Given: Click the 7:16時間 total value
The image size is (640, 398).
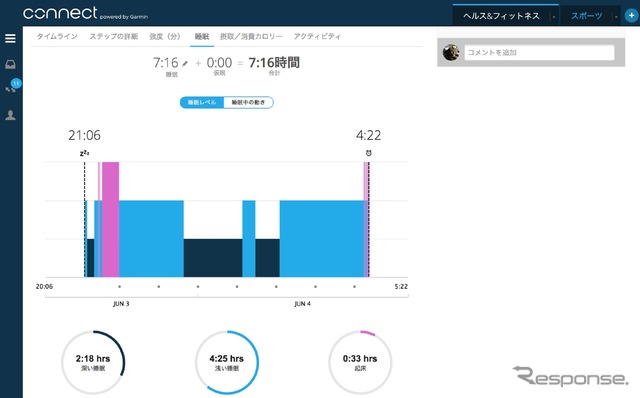Looking at the screenshot, I should pos(274,62).
